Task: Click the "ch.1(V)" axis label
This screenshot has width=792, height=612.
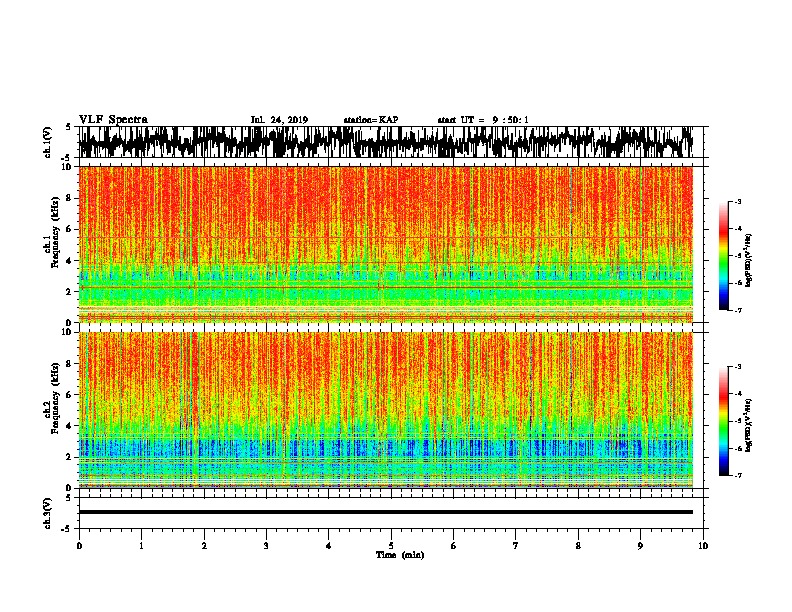Action: click(x=48, y=142)
